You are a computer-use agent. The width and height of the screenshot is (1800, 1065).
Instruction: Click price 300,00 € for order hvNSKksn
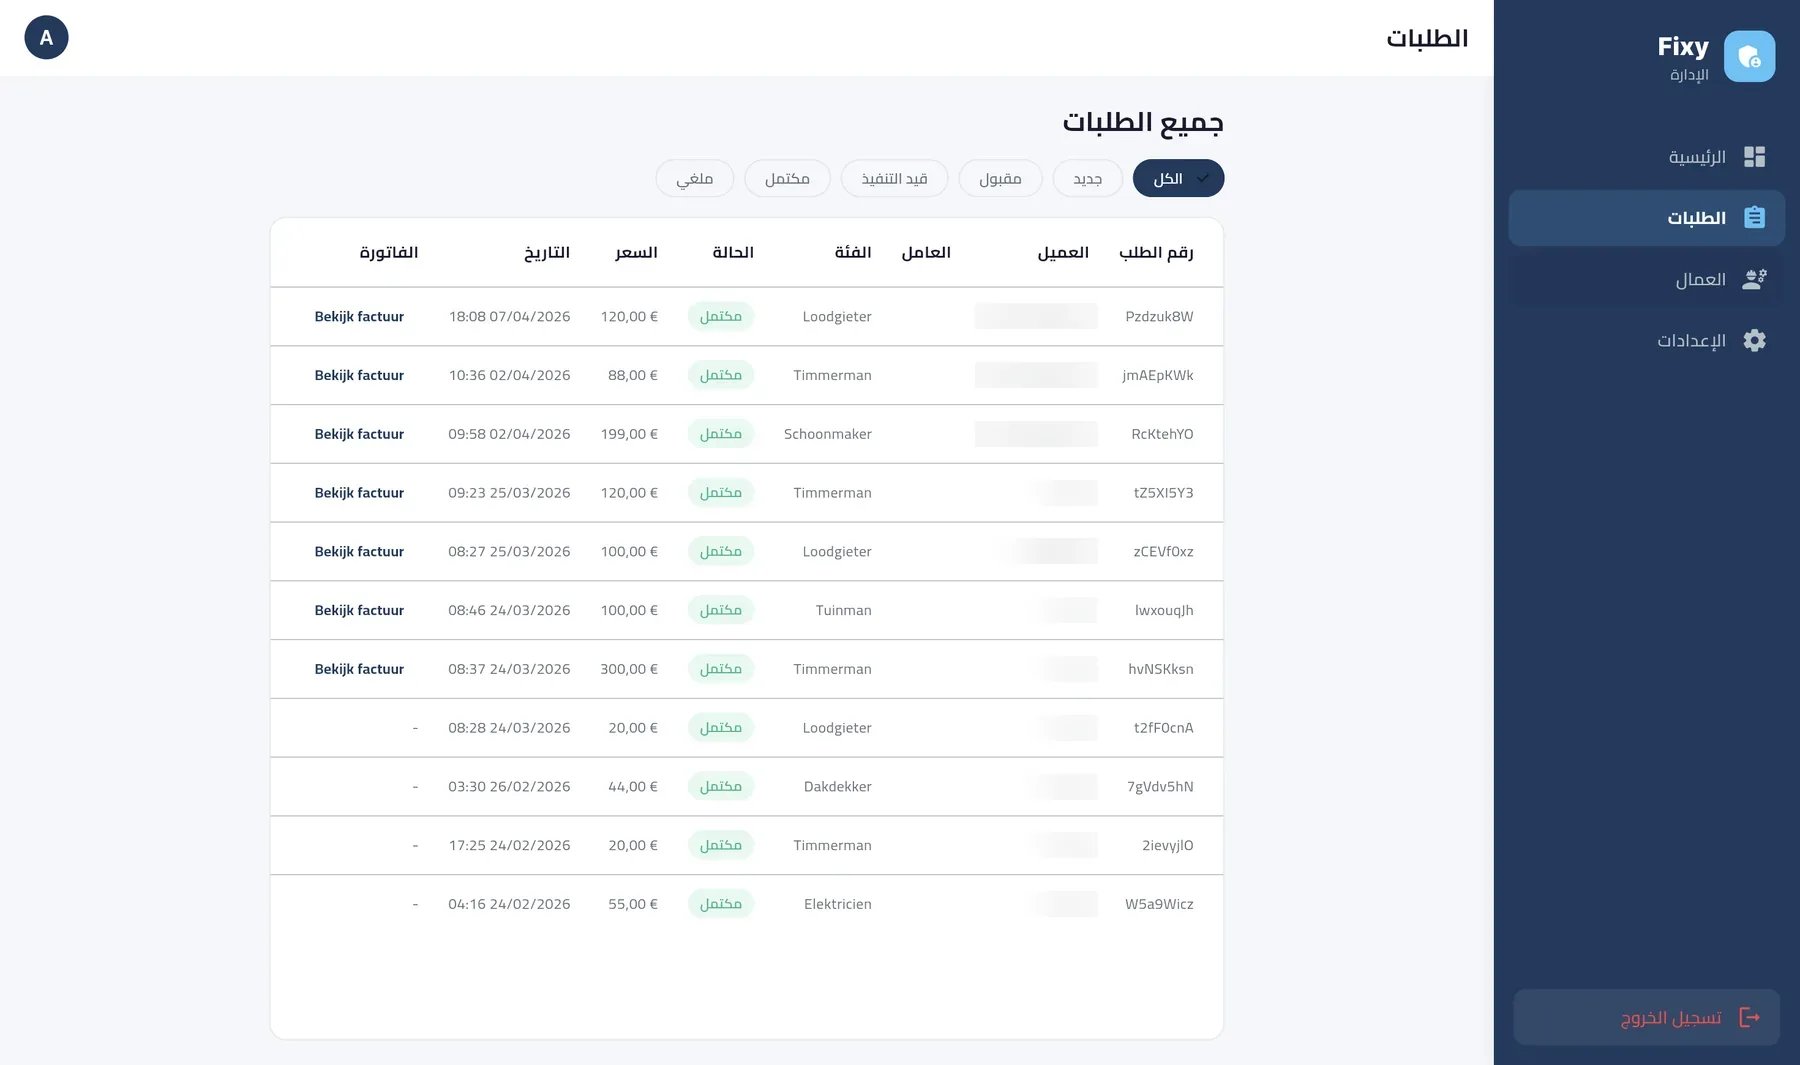[629, 669]
